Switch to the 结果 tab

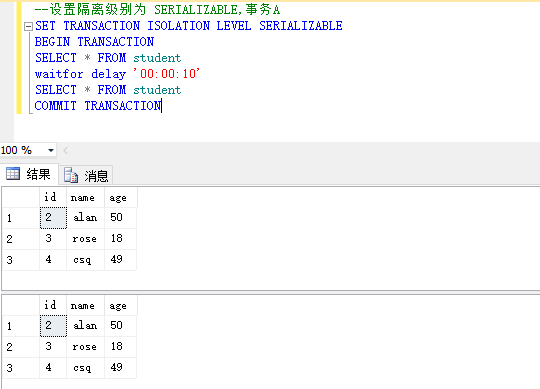(x=29, y=174)
